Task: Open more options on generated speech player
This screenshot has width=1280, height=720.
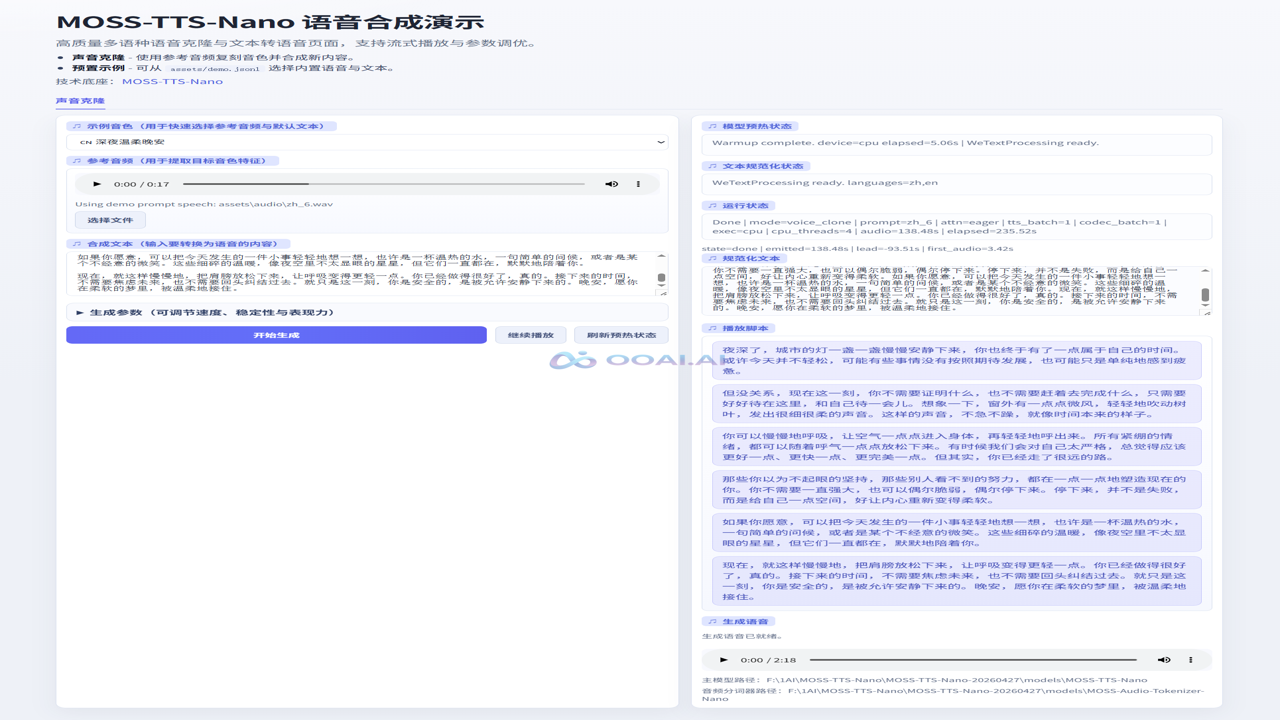Action: 1191,660
